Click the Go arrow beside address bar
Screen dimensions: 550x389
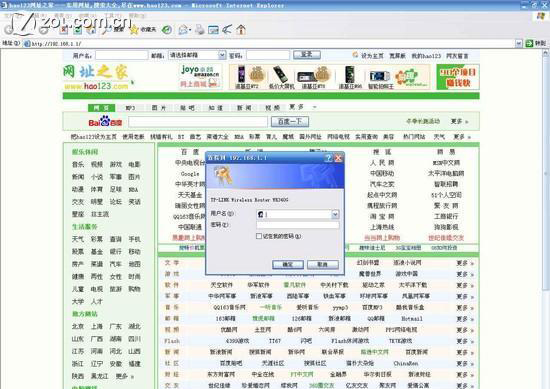point(530,43)
